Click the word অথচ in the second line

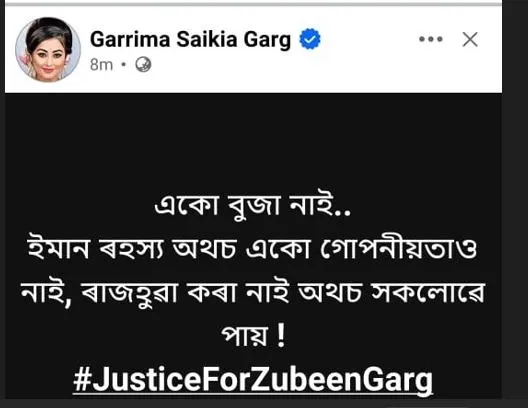(204, 248)
